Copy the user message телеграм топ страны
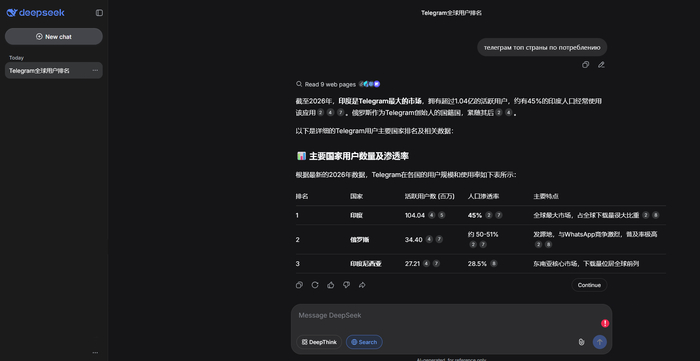700x361 pixels. click(585, 65)
